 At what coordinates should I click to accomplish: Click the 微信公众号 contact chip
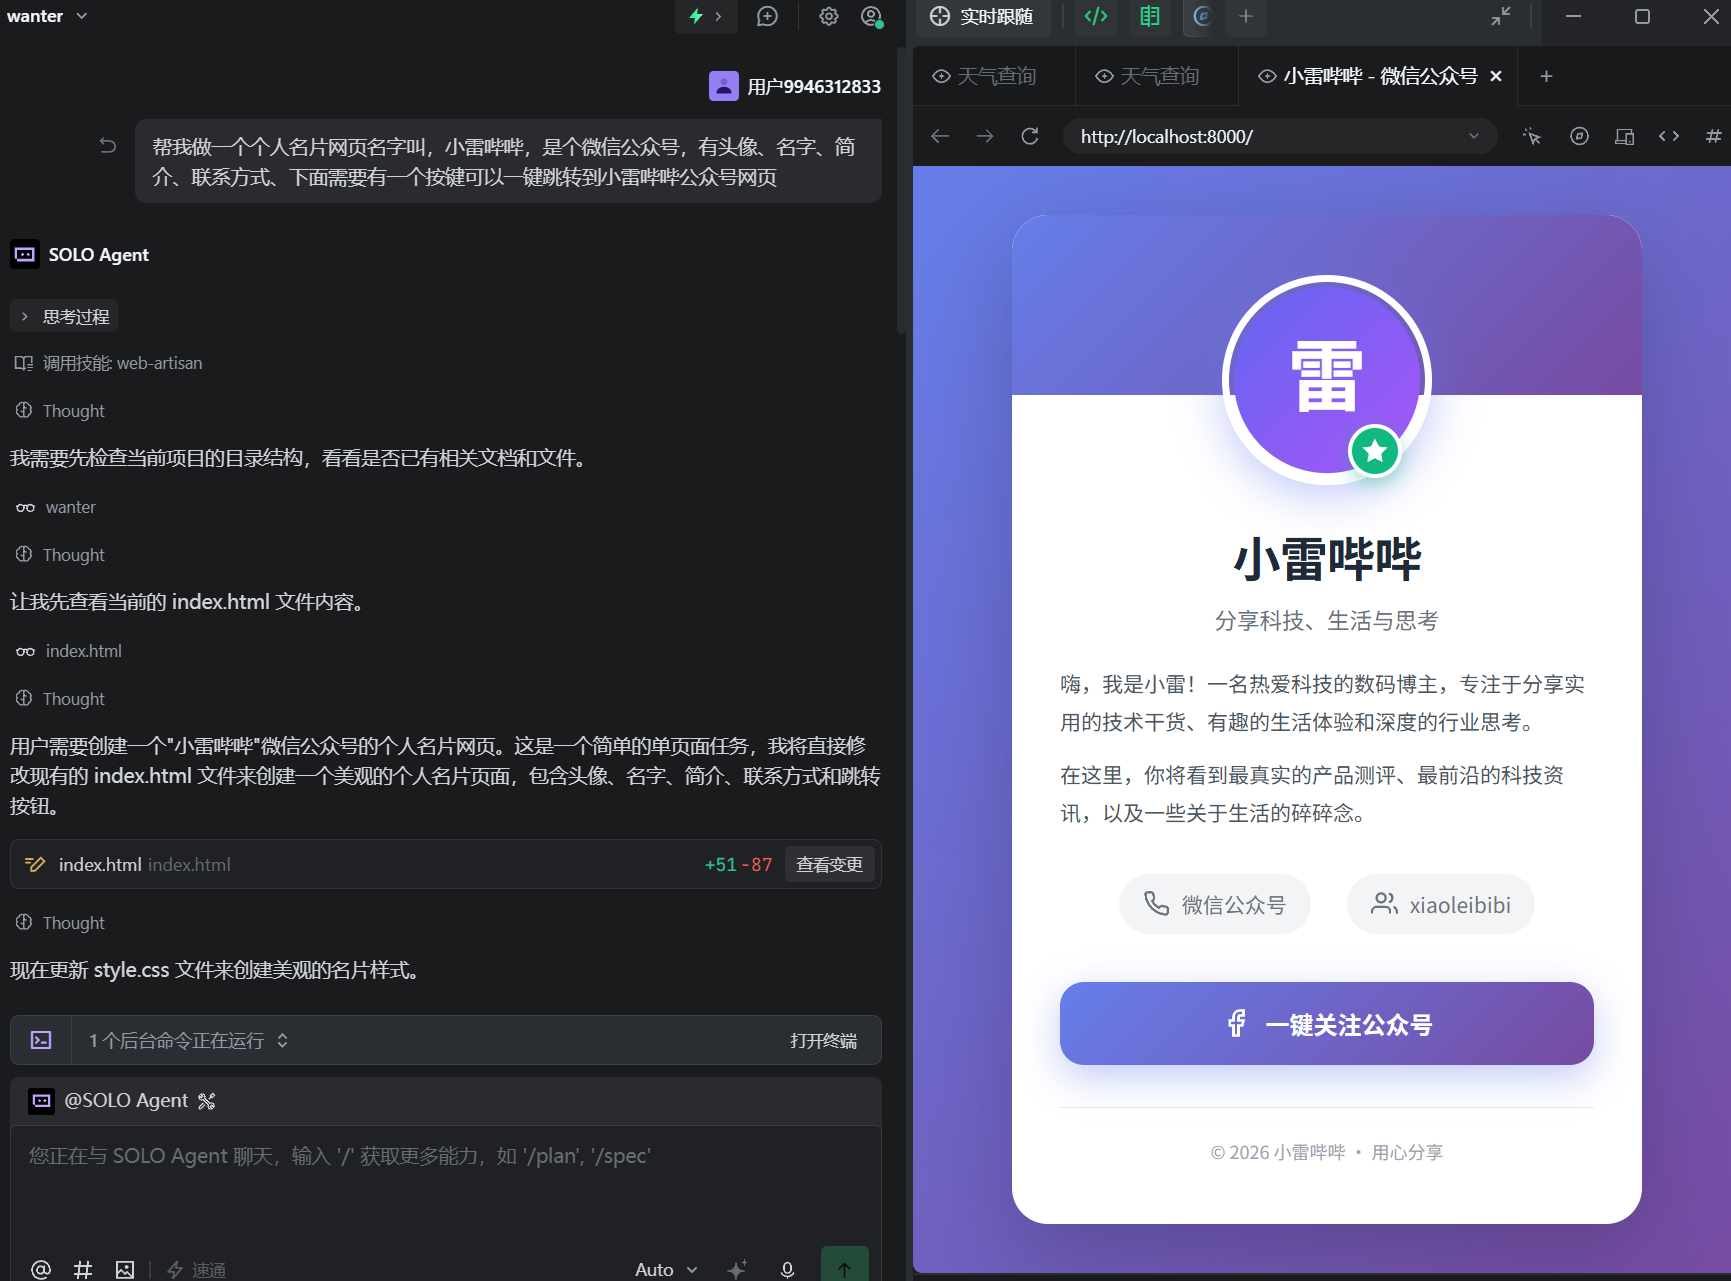point(1214,905)
